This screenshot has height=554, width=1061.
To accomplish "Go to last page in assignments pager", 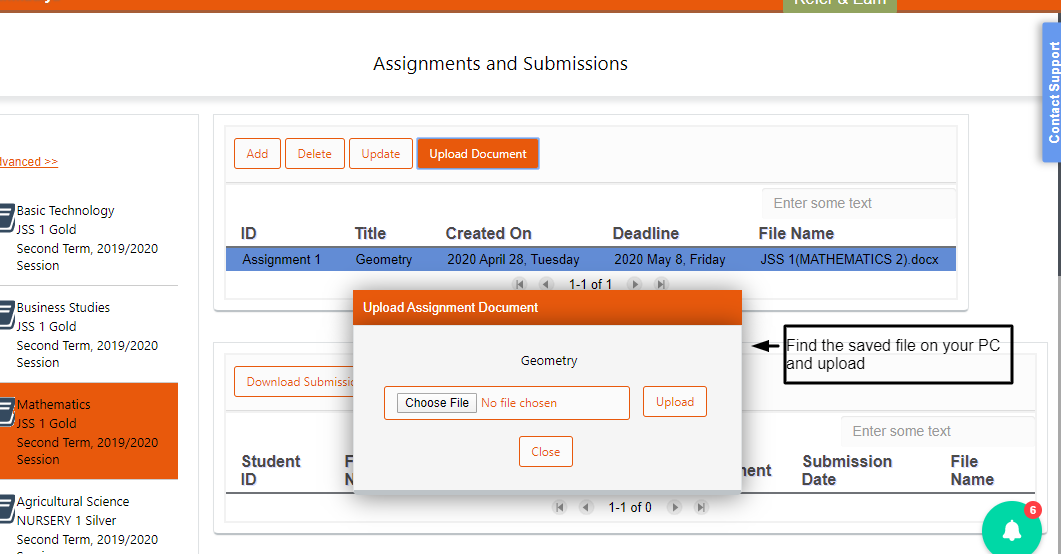I will (662, 284).
